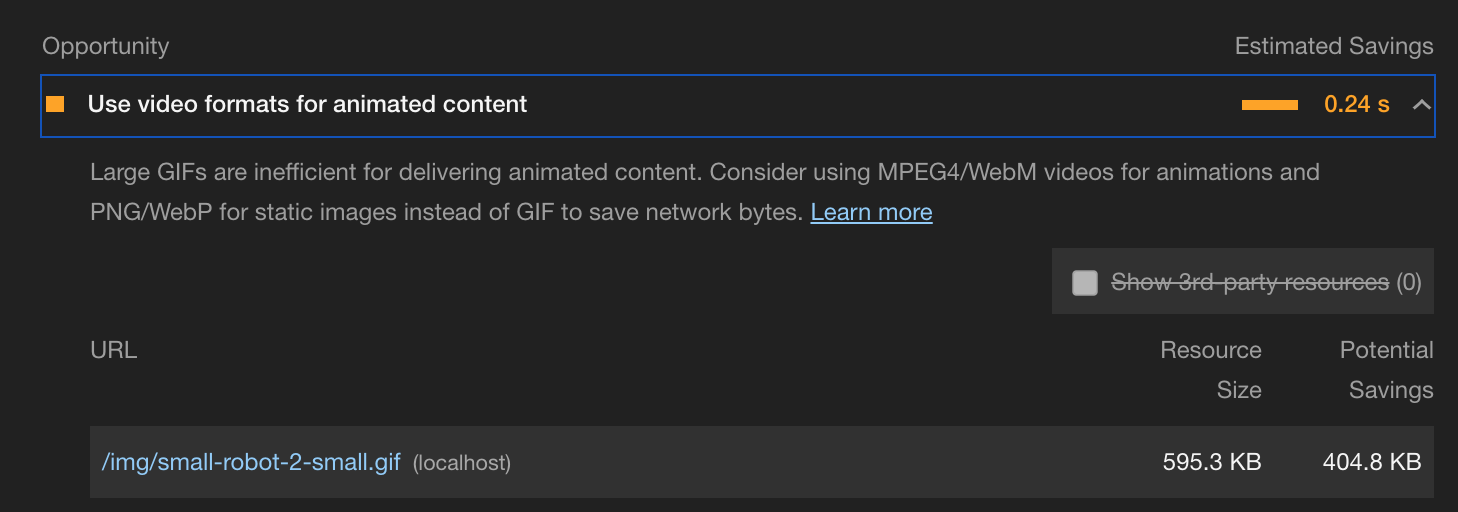Click the 0.24 s savings value

(x=1357, y=104)
